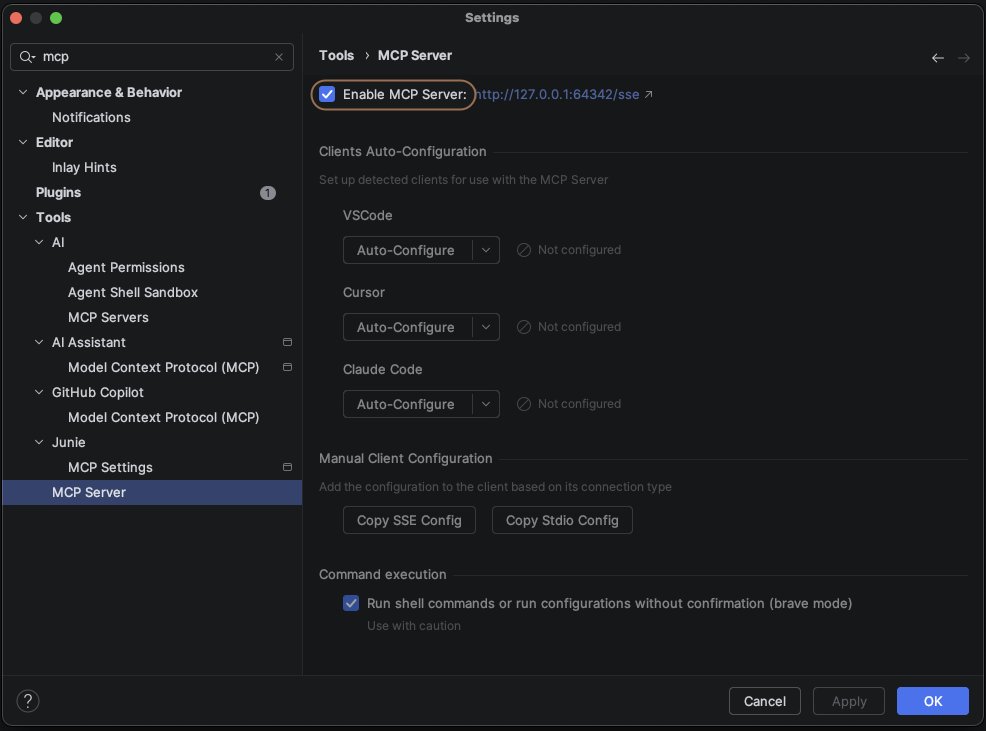Viewport: 986px width, 731px height.
Task: Open GitHub Copilot Model Context Protocol page
Action: coord(163,417)
